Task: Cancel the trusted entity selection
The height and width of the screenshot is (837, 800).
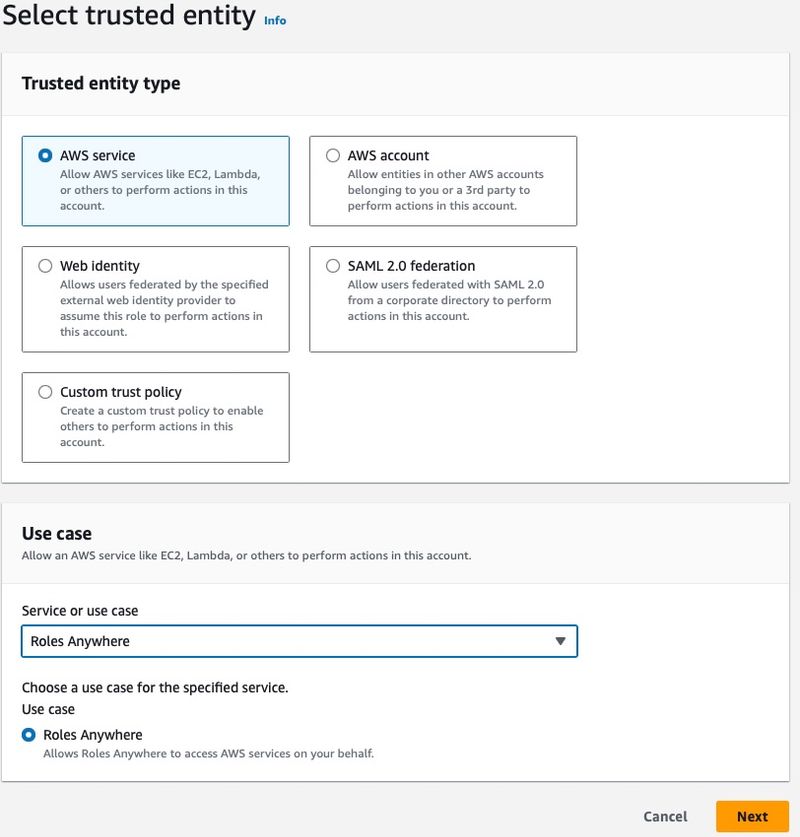Action: pyautogui.click(x=665, y=816)
